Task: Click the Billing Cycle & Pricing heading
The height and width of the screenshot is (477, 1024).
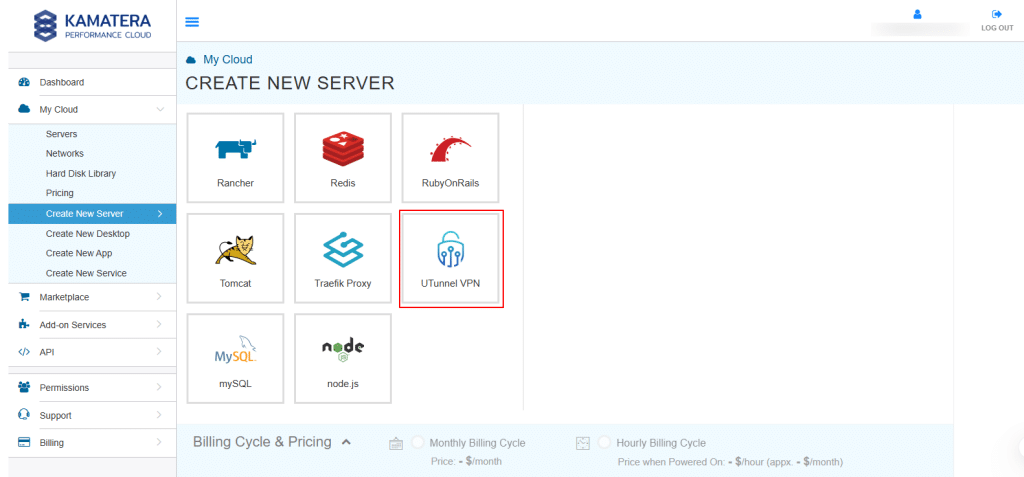Action: tap(263, 442)
